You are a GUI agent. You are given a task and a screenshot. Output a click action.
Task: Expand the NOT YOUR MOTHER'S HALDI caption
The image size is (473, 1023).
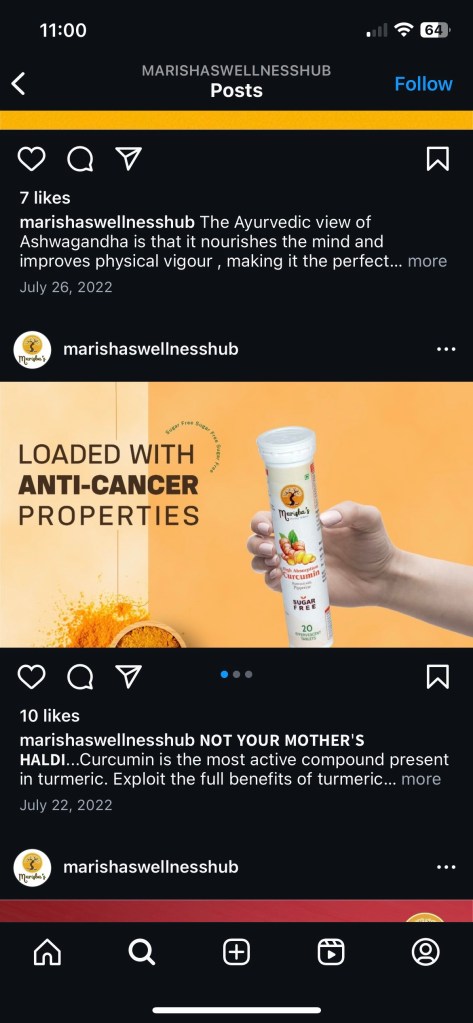421,780
